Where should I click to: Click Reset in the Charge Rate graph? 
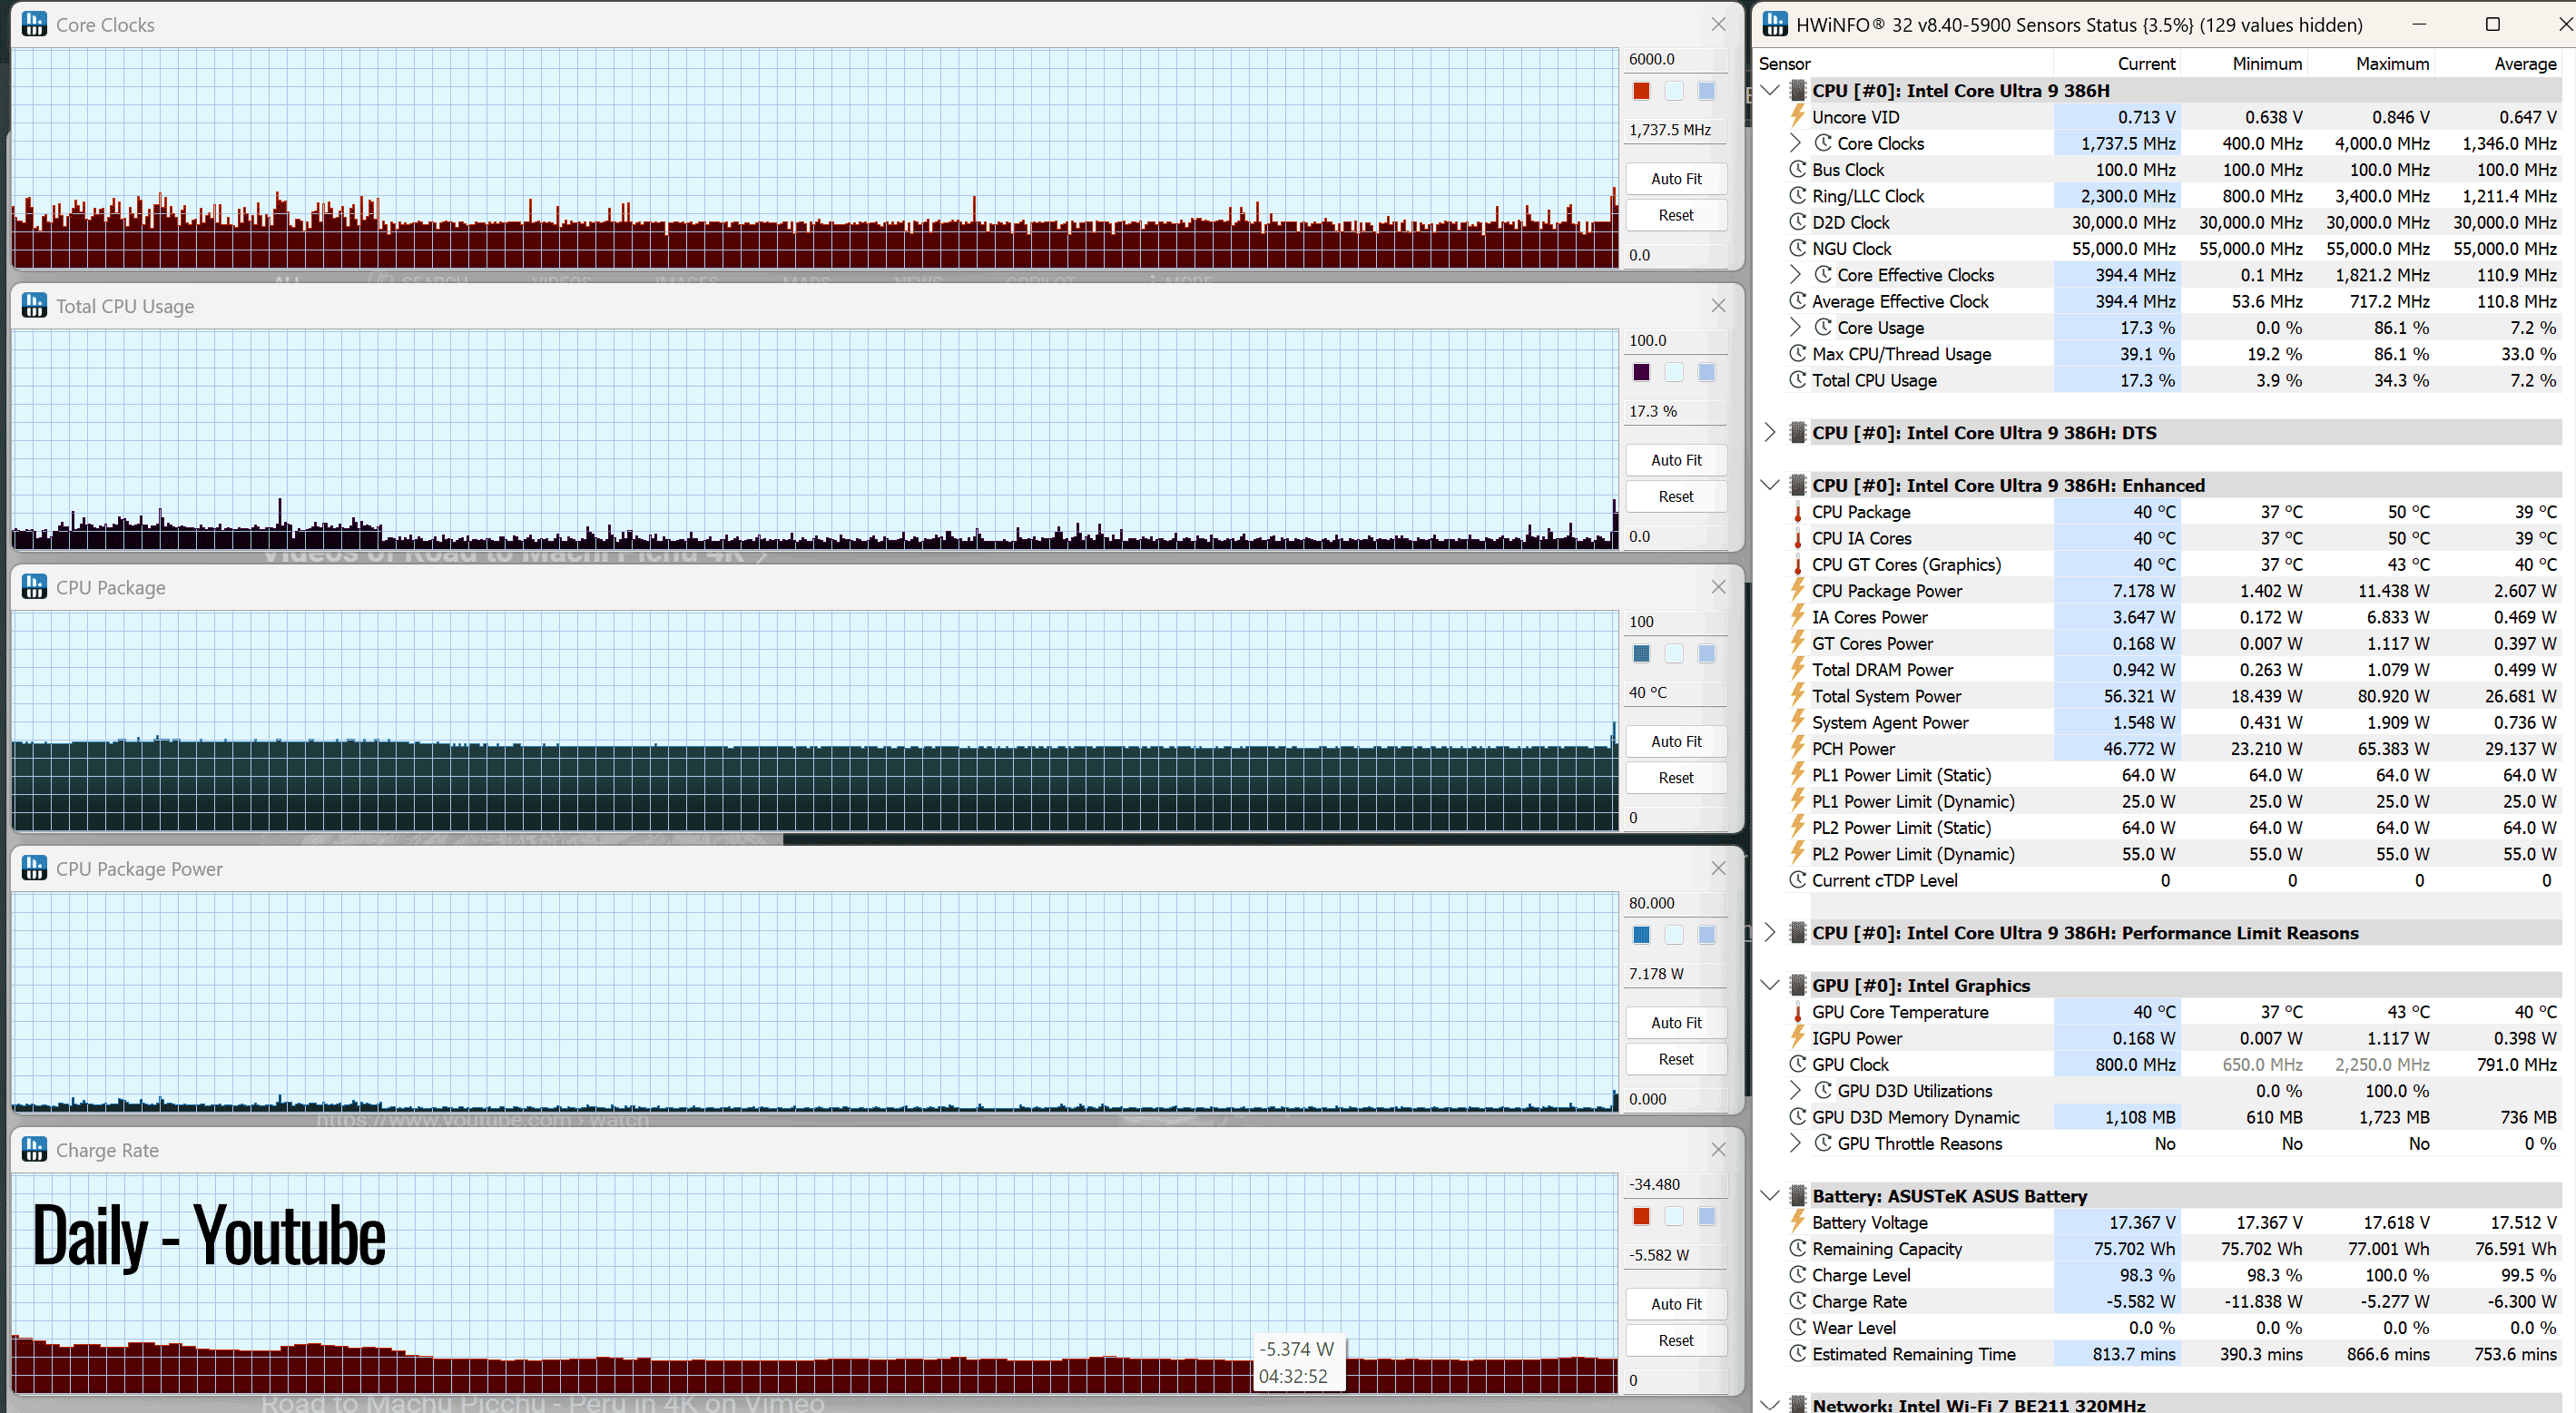tap(1676, 1340)
